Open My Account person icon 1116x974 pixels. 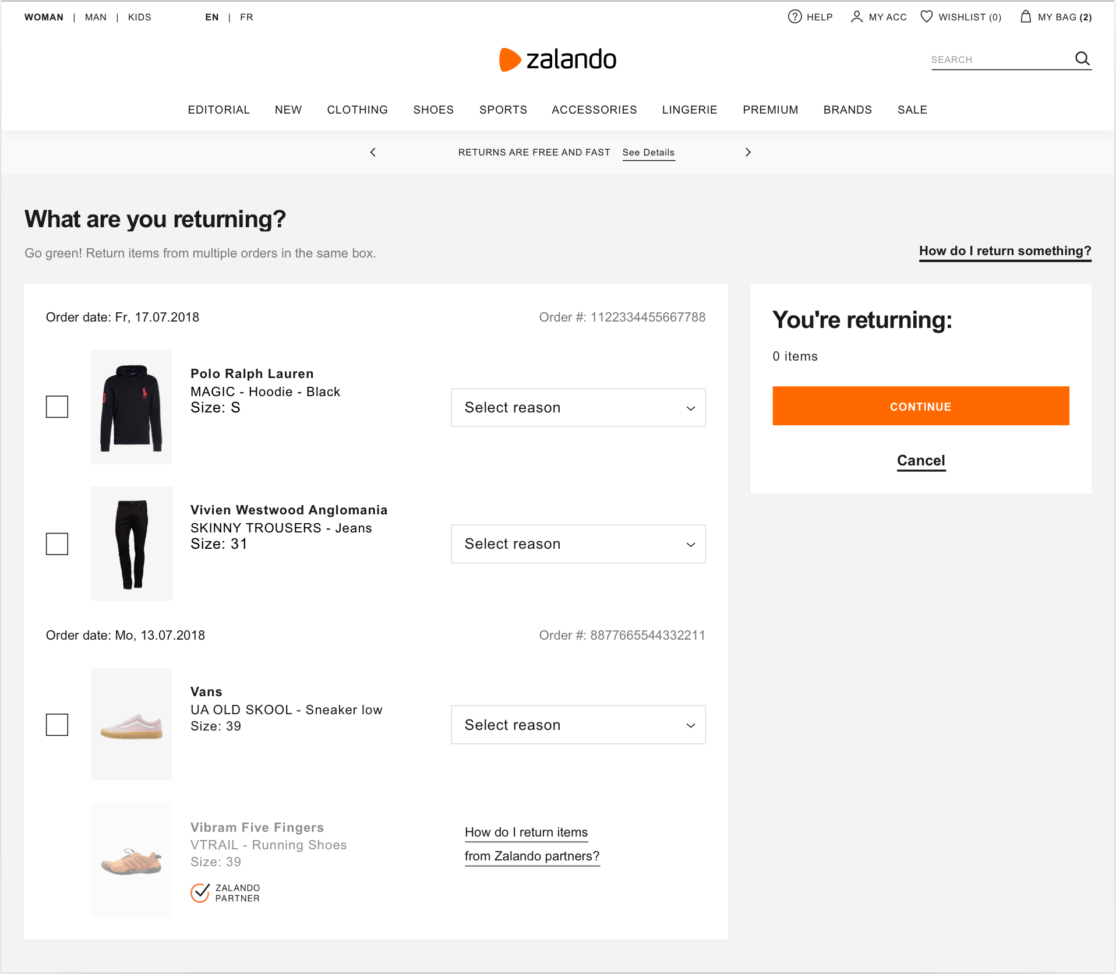[856, 17]
